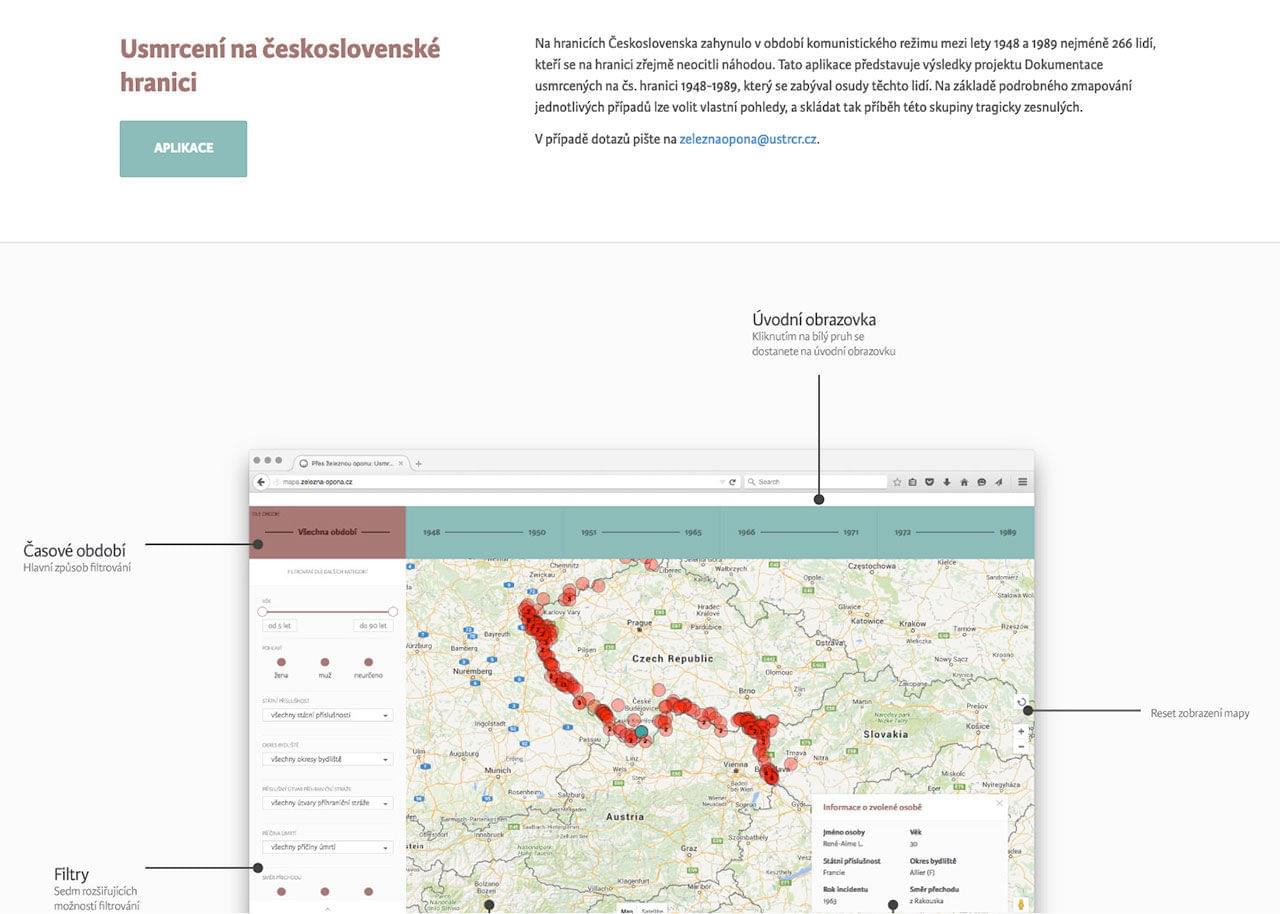Click the heading 'Usmrcení na československé hranici'
The width and height of the screenshot is (1280, 914).
click(280, 65)
